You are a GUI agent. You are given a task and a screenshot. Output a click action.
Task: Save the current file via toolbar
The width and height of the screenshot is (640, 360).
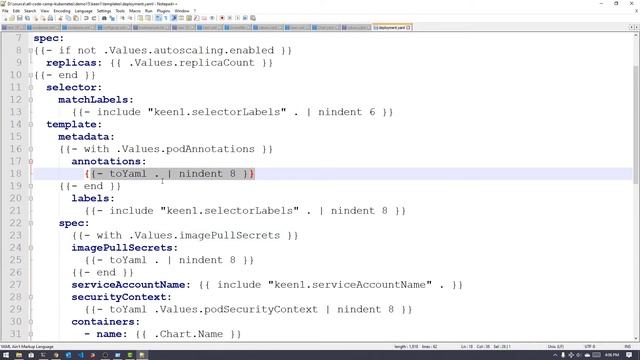point(20,18)
